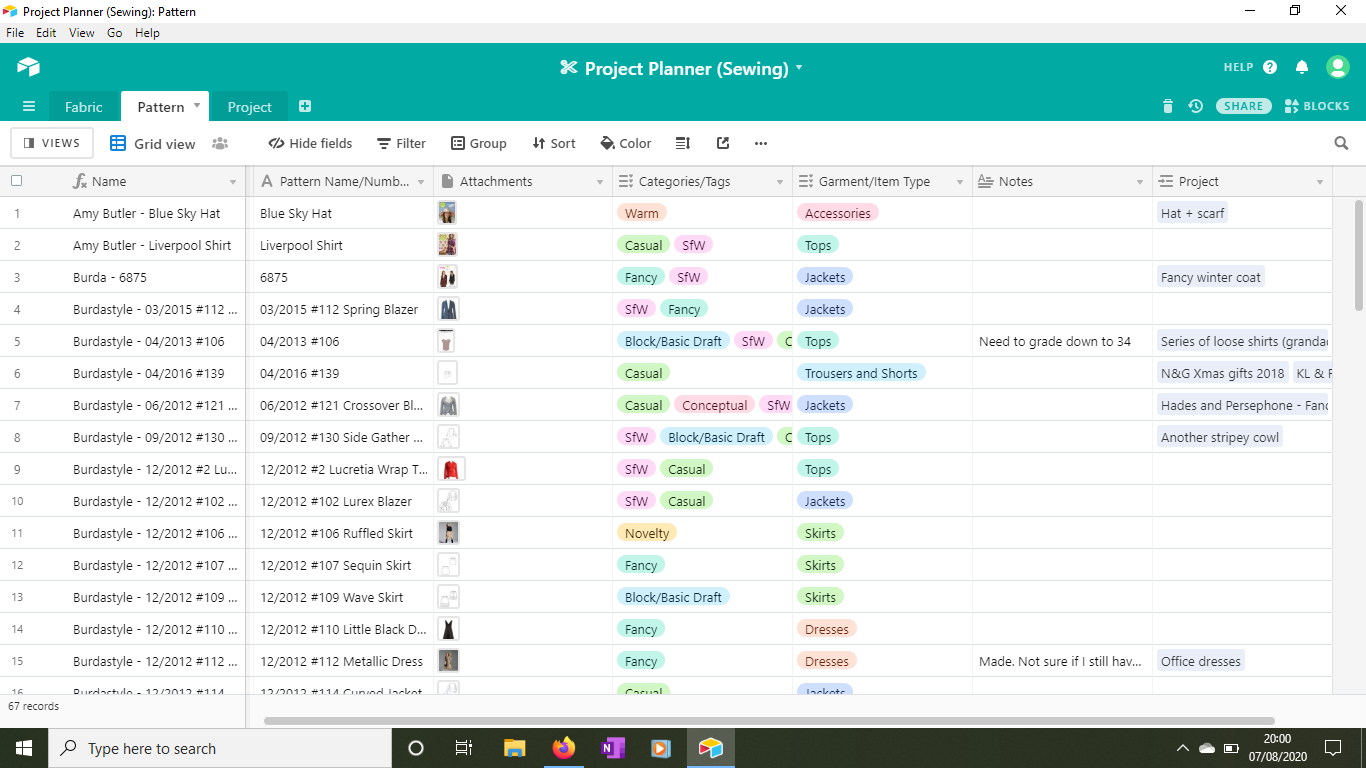Screen dimensions: 1366x768
Task: Select the Trousers and Shorts tag
Action: (861, 373)
